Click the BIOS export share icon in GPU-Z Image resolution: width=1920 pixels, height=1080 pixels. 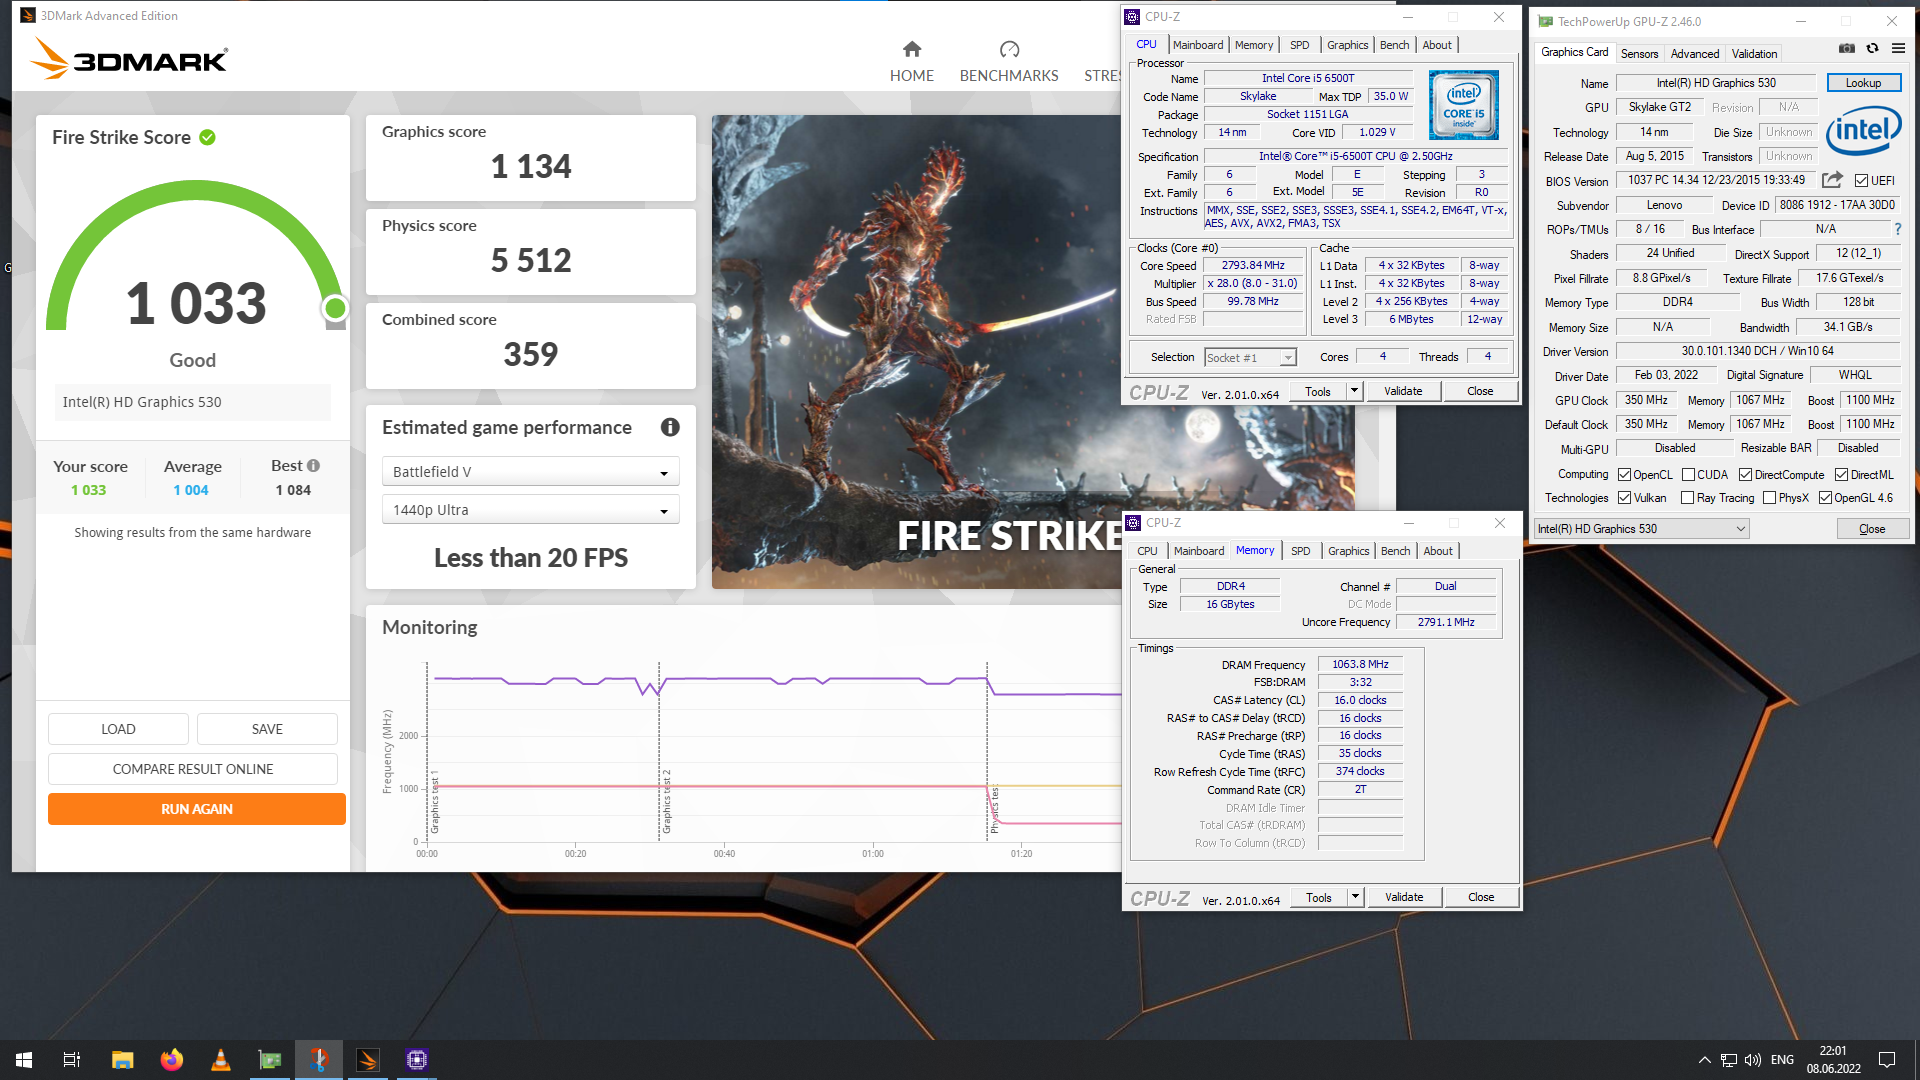tap(1832, 180)
